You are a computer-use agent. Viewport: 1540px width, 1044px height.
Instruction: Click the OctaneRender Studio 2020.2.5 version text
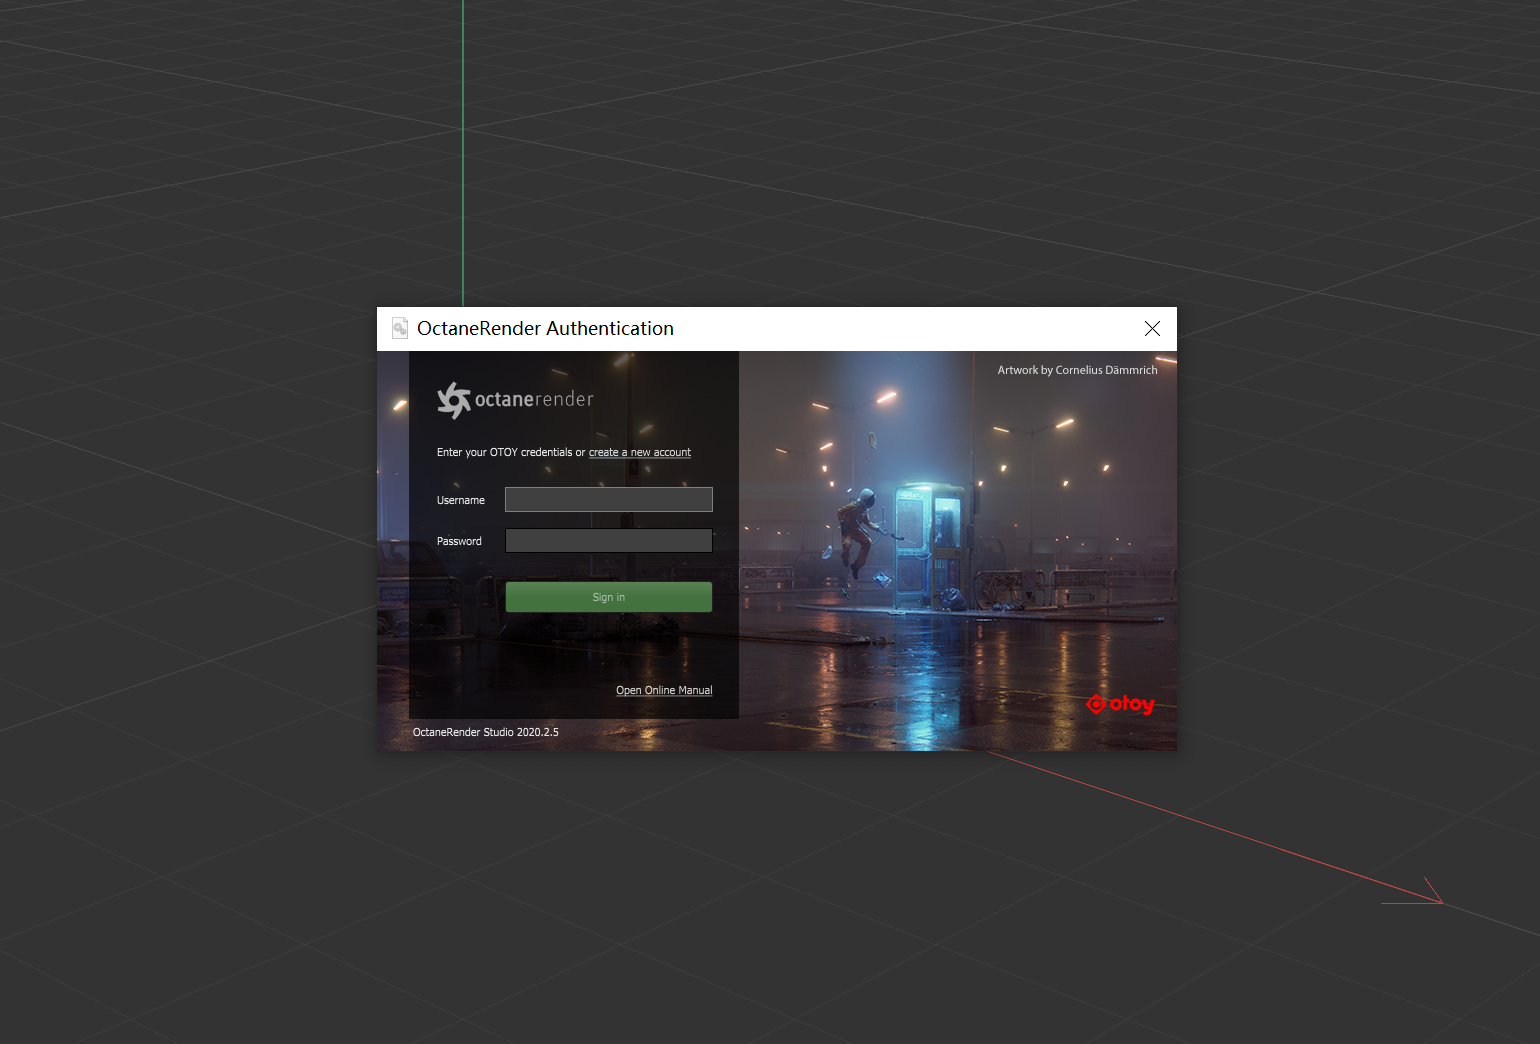point(485,733)
